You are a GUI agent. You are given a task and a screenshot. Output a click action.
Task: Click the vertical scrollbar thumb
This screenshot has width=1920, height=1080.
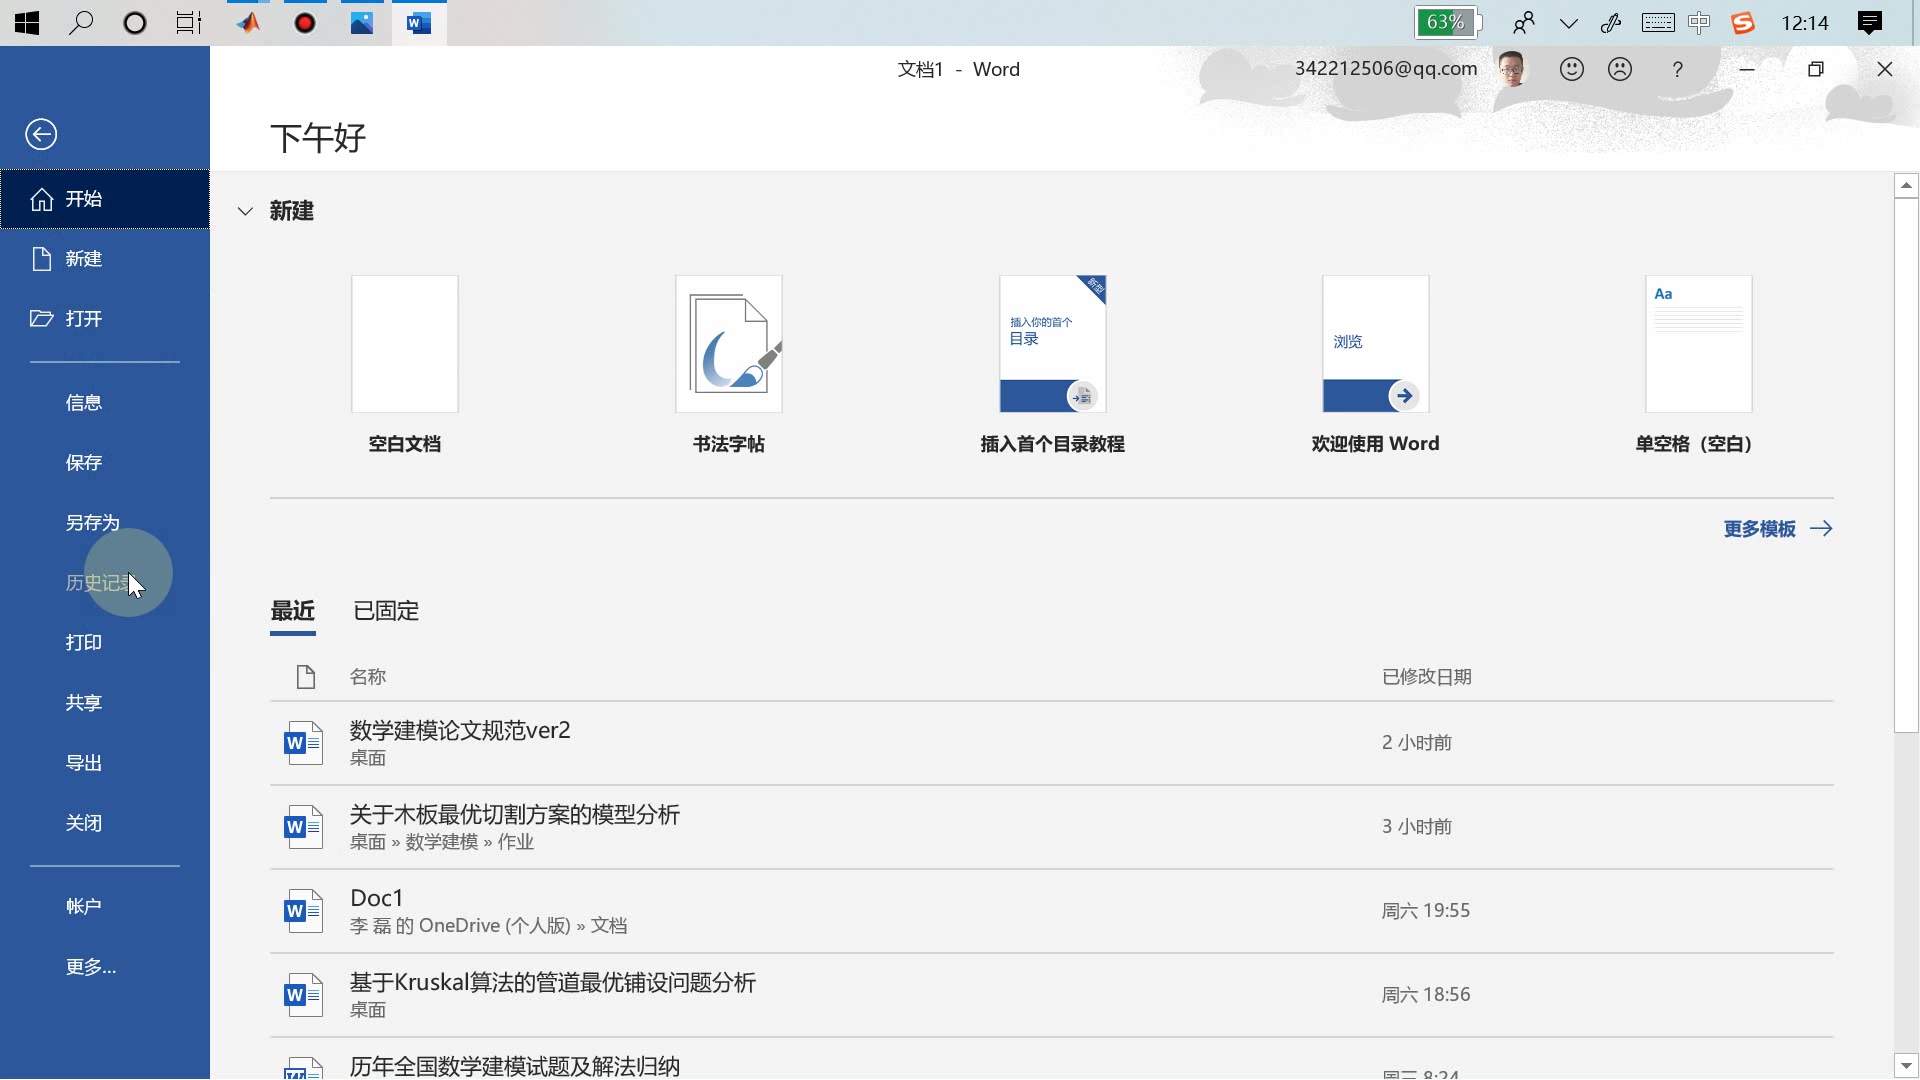1906,465
